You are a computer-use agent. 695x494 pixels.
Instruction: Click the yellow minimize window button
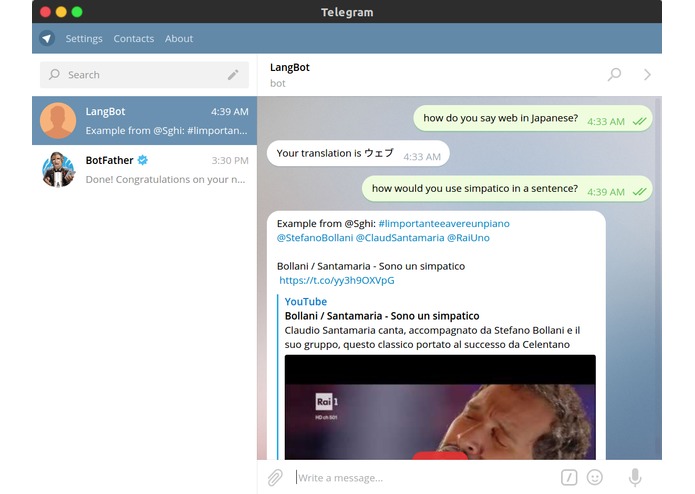[x=61, y=12]
